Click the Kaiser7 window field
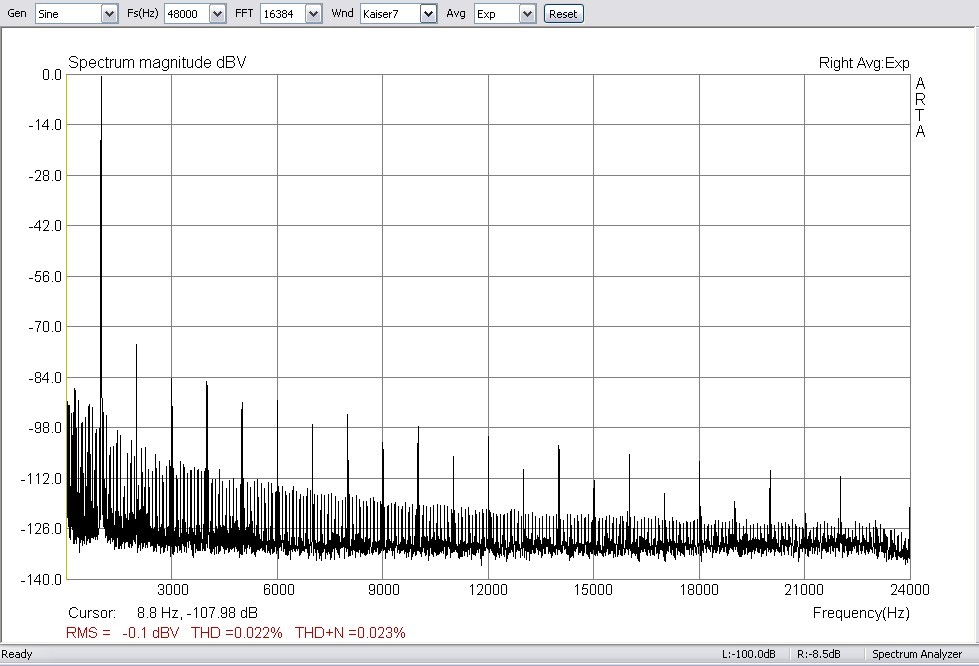The width and height of the screenshot is (979, 666). [391, 14]
